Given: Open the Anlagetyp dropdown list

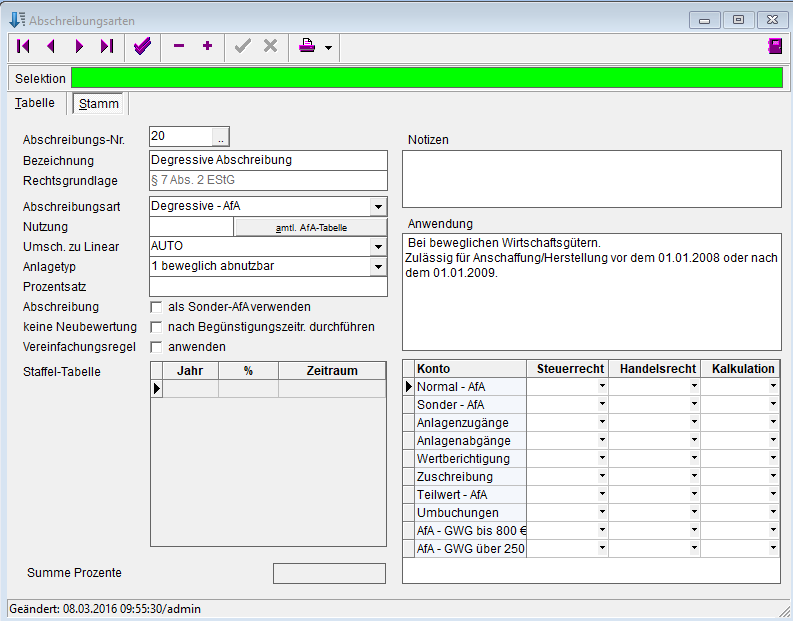Looking at the screenshot, I should click(x=377, y=267).
